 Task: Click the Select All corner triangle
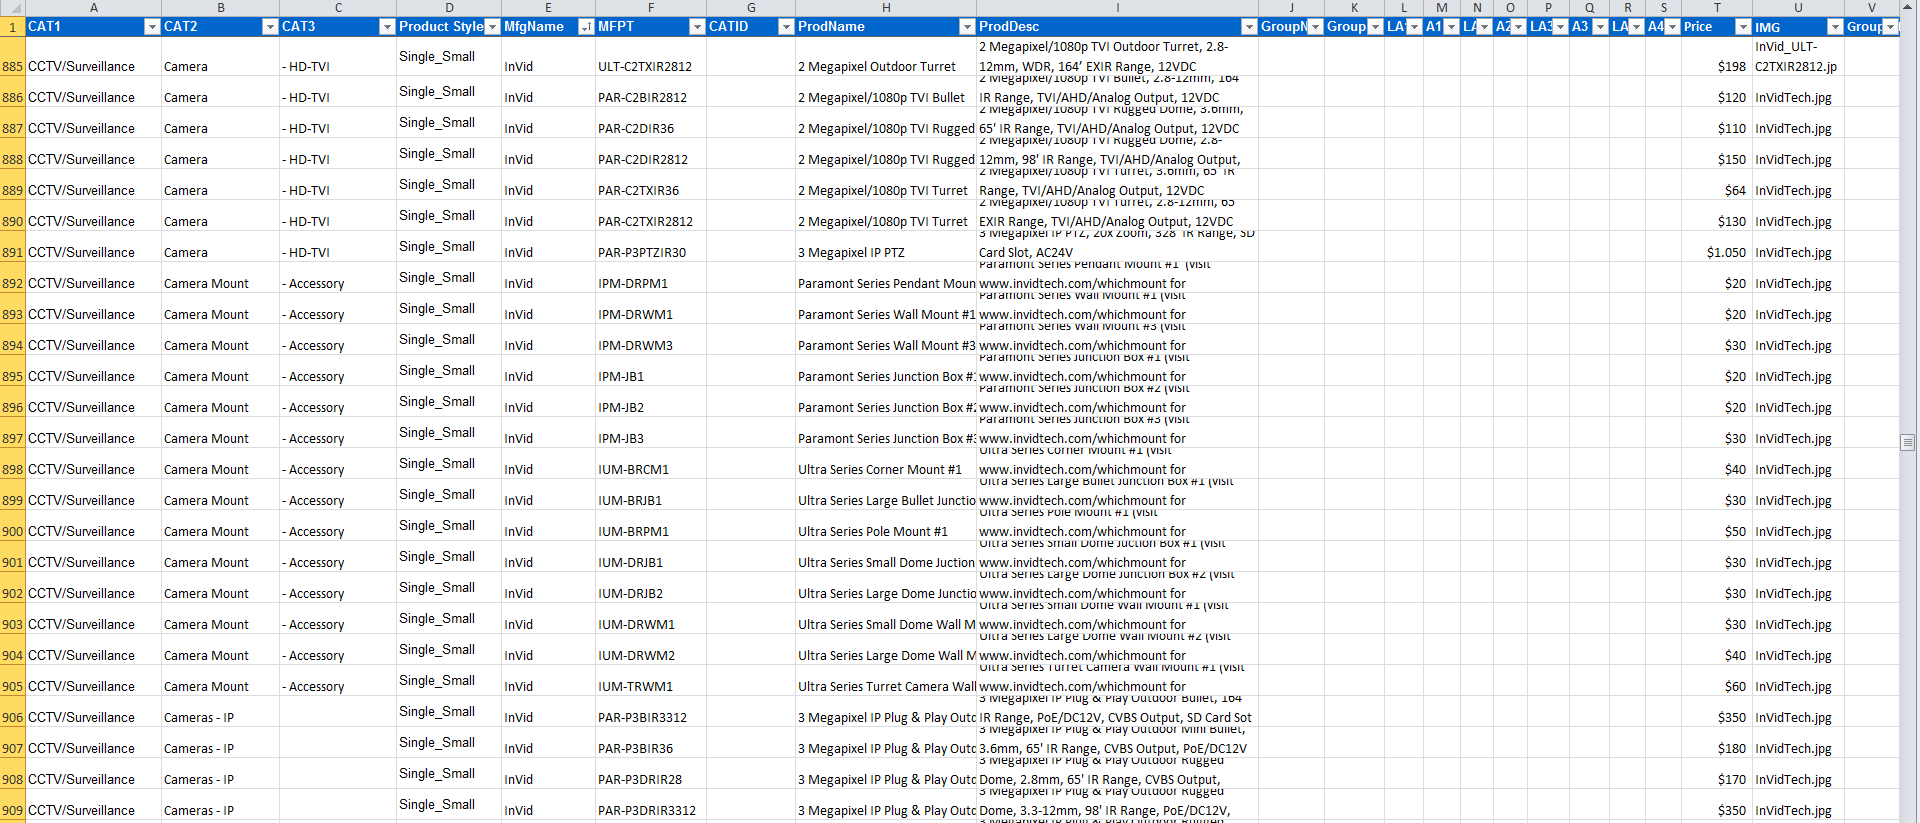point(12,8)
